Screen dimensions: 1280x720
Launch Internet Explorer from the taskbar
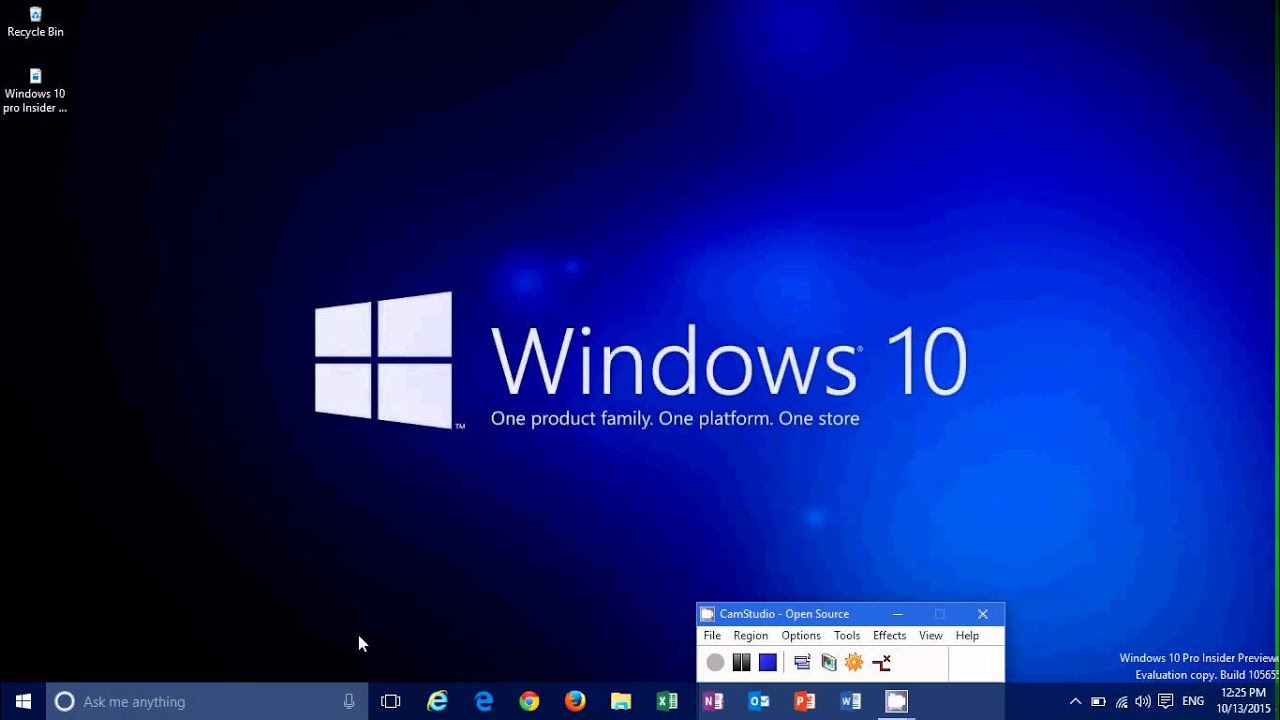pos(437,701)
